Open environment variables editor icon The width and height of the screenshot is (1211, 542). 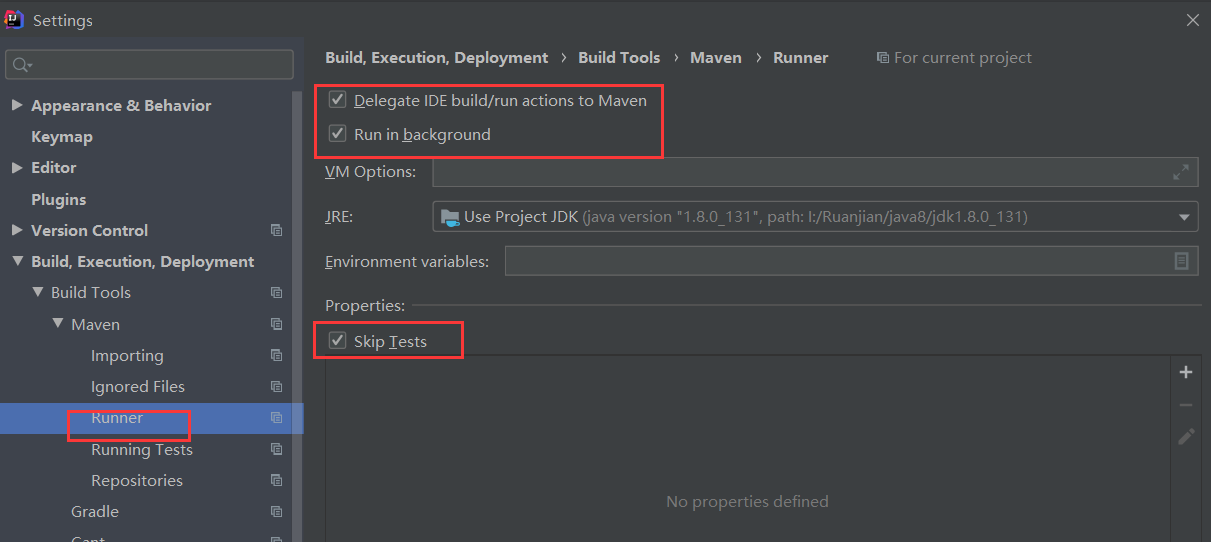point(1181,261)
